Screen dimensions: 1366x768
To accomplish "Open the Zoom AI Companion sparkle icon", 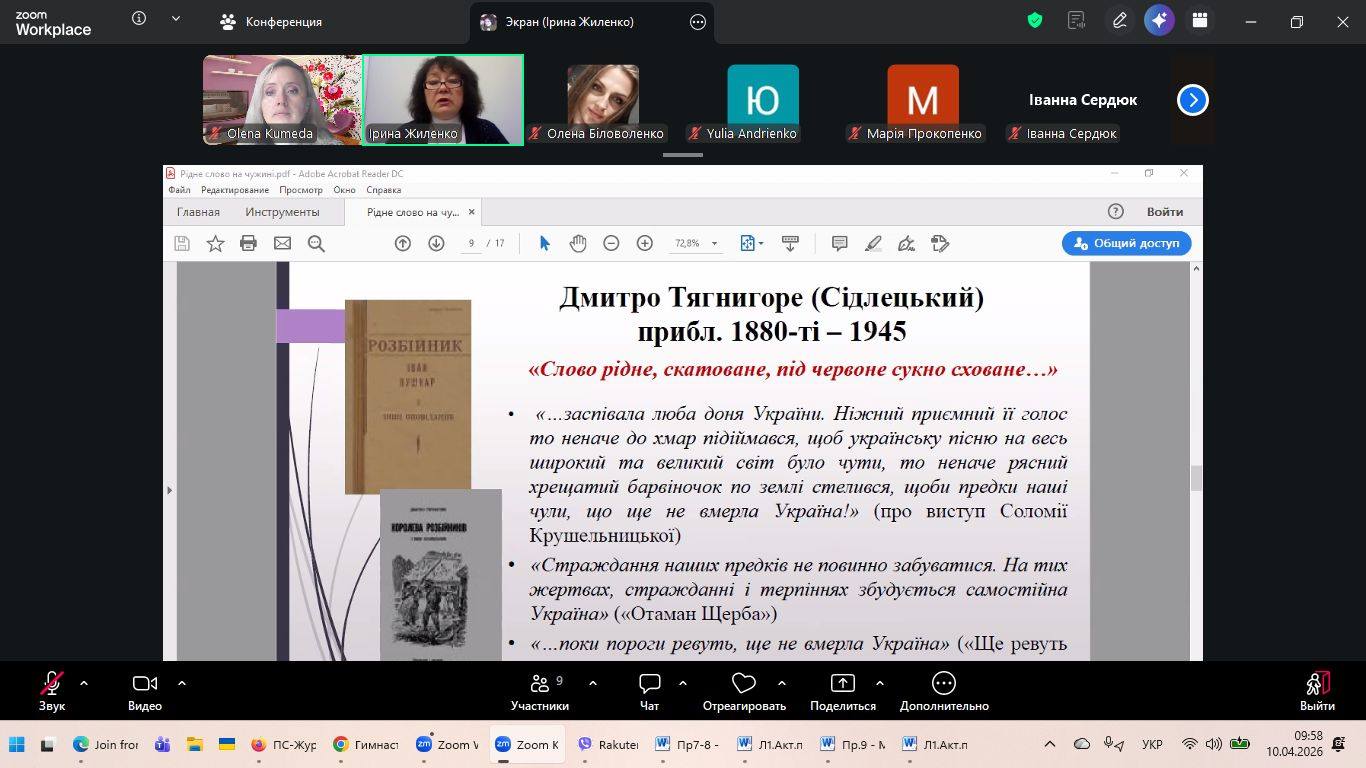I will (1159, 21).
